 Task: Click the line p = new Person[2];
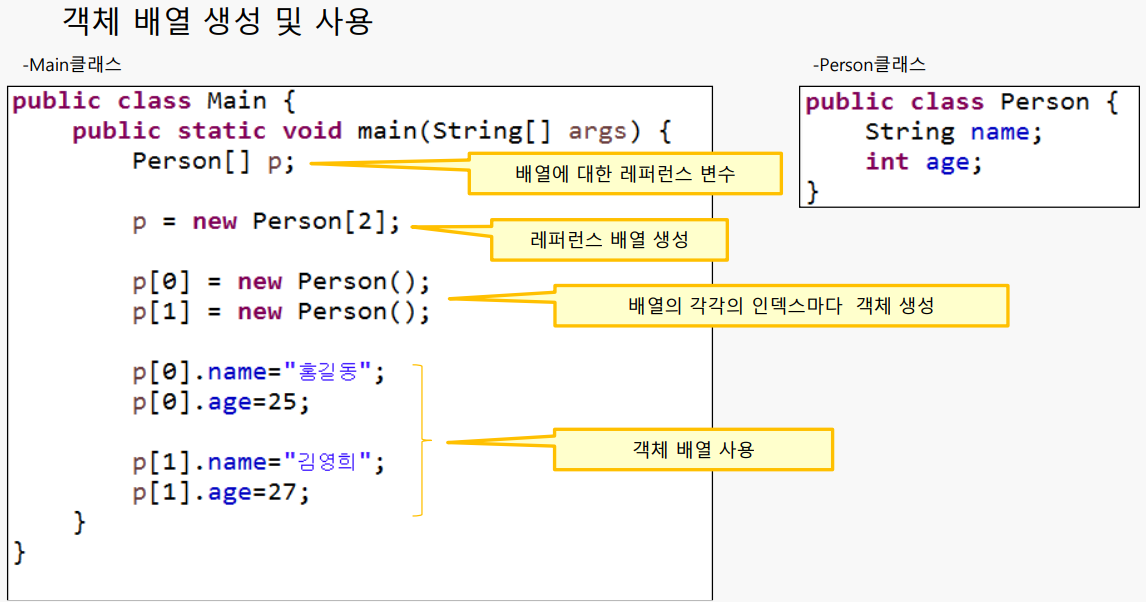[267, 221]
